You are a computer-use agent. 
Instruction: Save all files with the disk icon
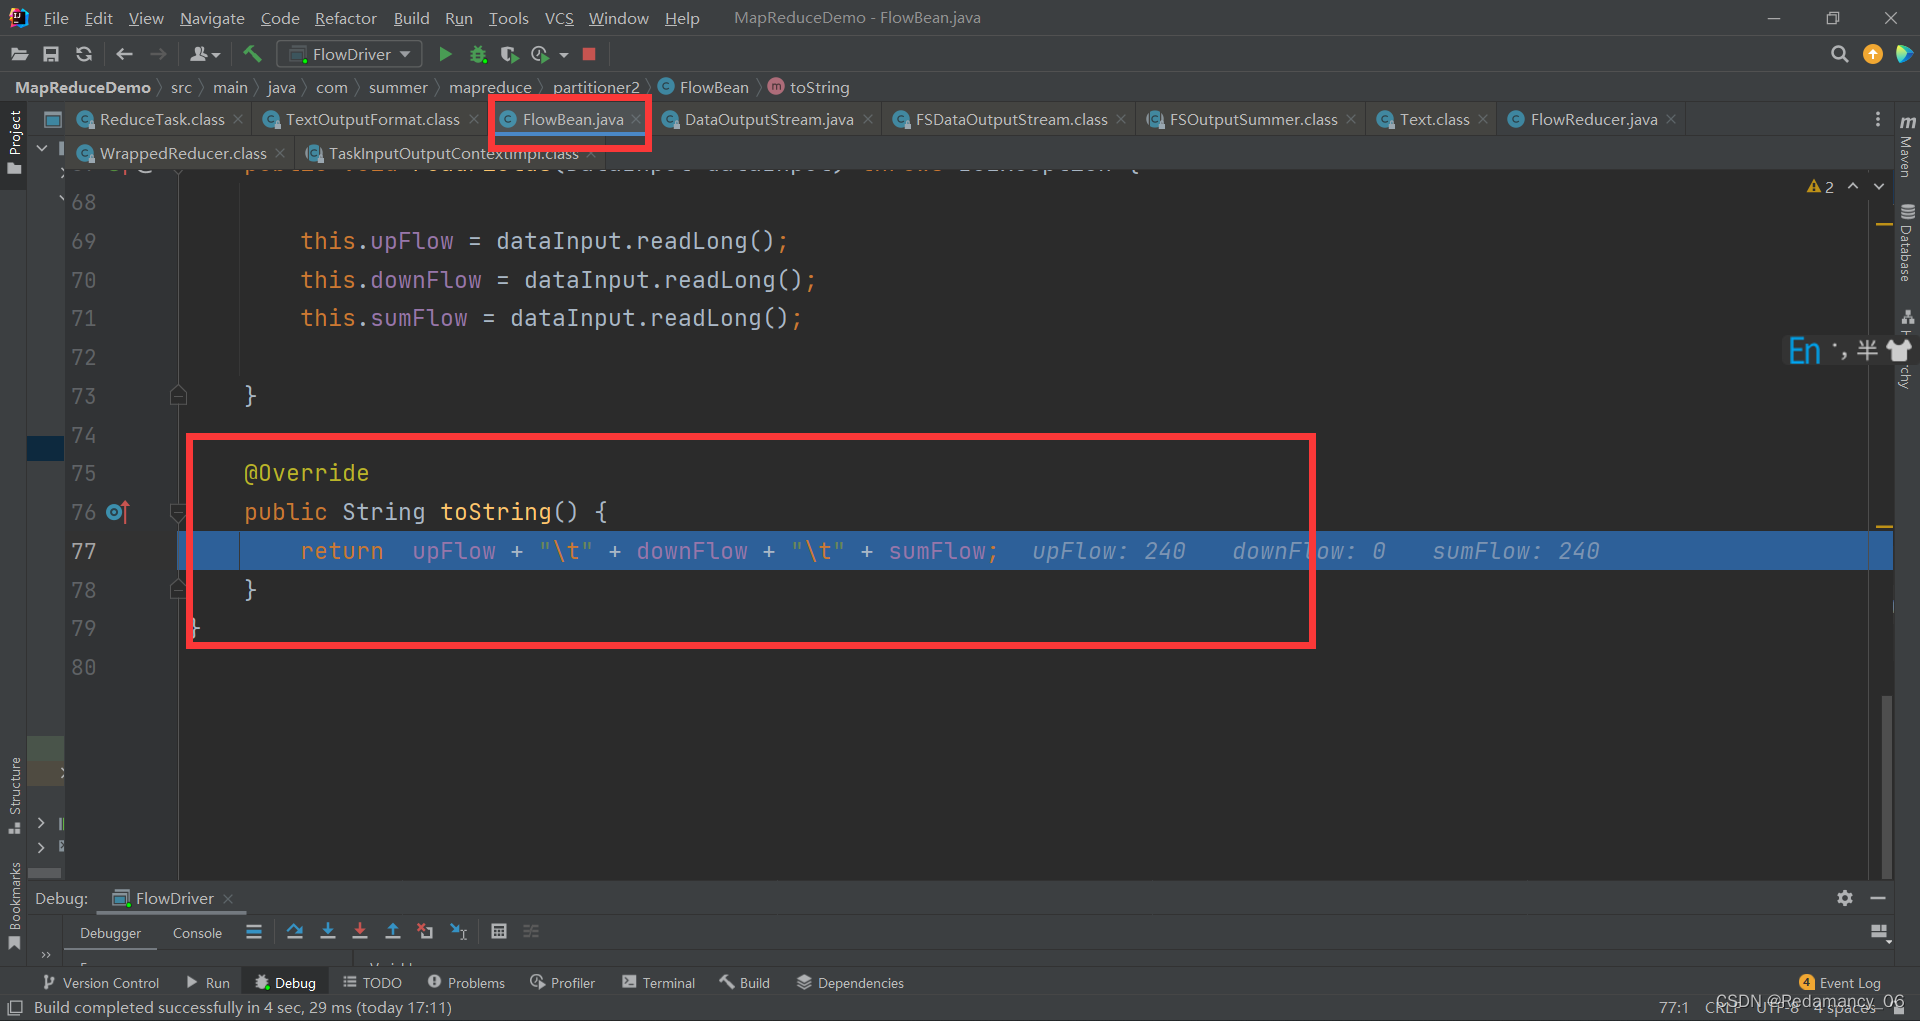[51, 54]
